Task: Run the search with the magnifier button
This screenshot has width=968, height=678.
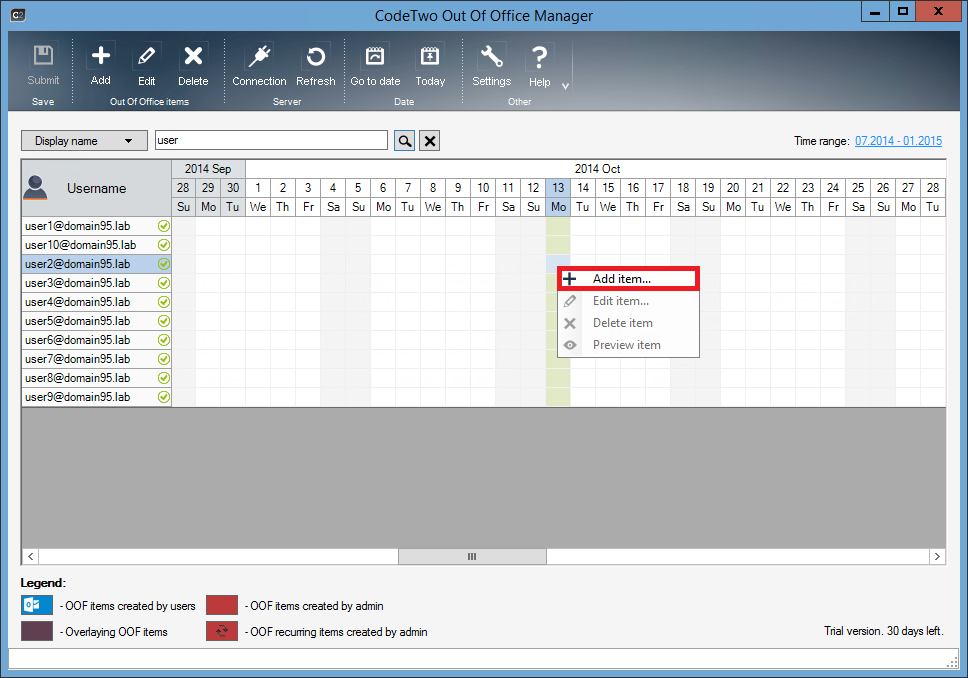Action: pyautogui.click(x=404, y=141)
